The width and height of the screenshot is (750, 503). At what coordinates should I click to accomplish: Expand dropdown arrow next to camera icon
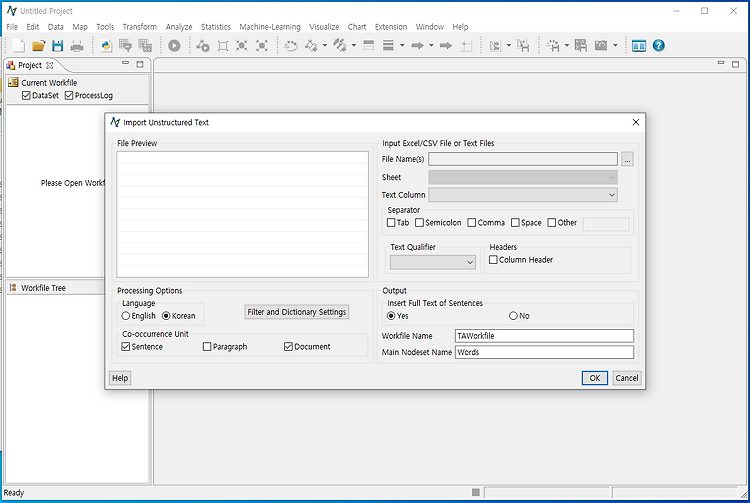(615, 46)
